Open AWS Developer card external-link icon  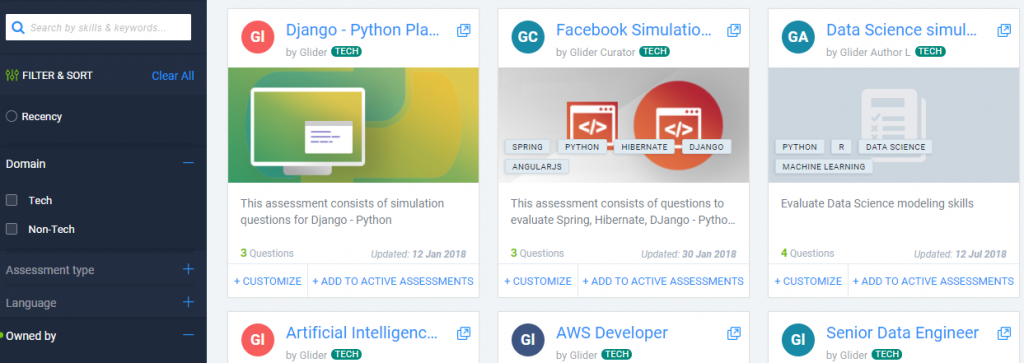[x=734, y=334]
